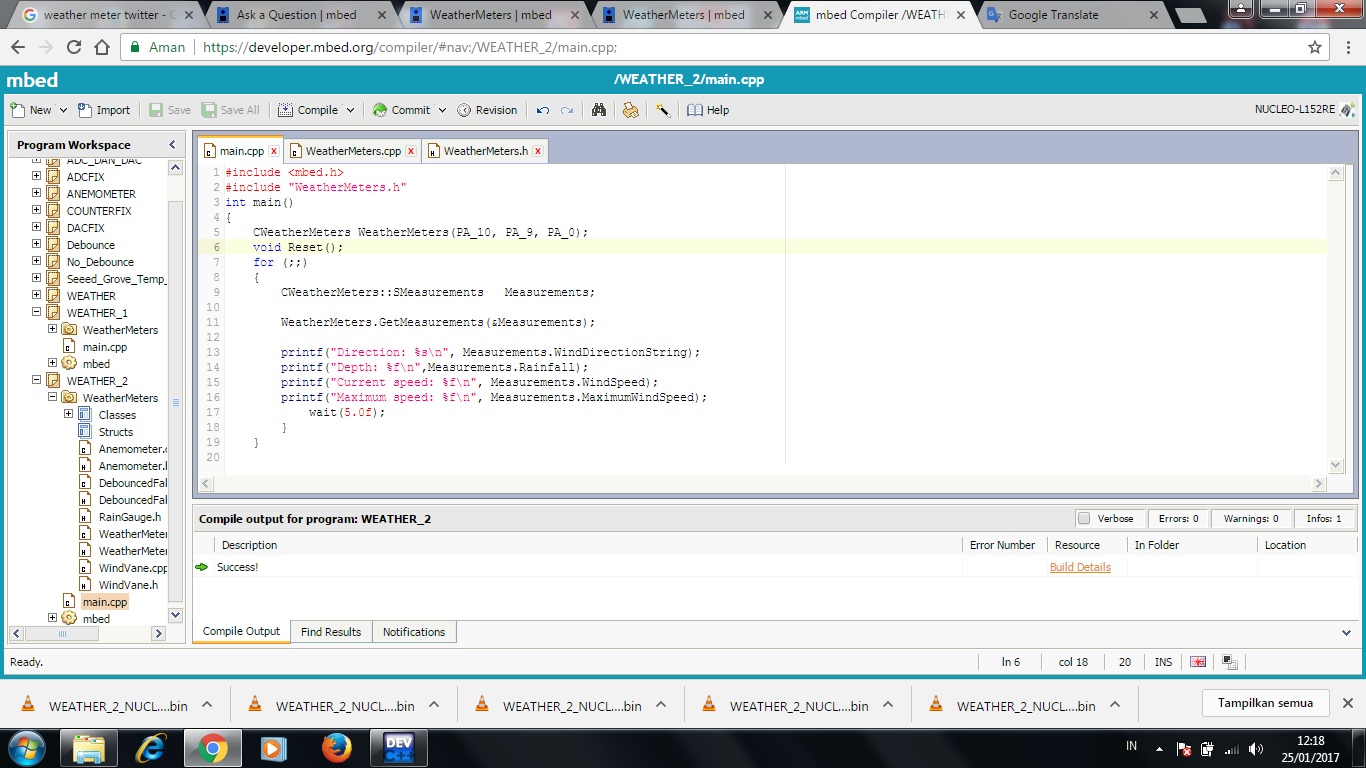Collapse the Program Workspace panel
This screenshot has width=1366, height=768.
172,145
